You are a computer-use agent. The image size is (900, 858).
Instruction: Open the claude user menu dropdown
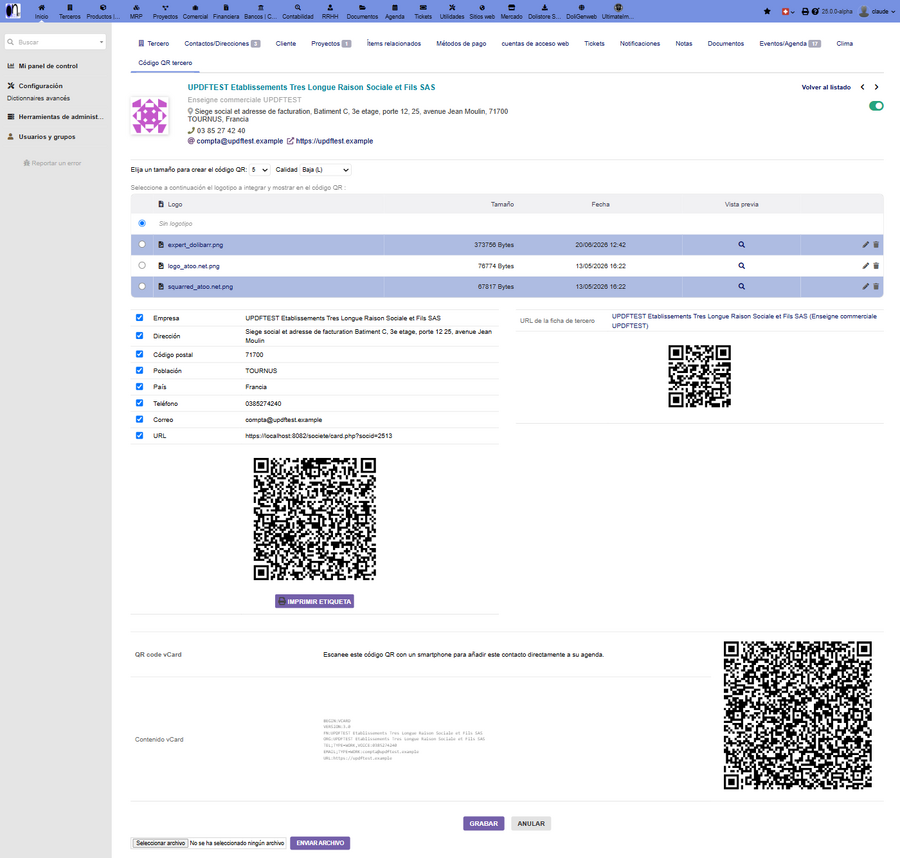[878, 11]
